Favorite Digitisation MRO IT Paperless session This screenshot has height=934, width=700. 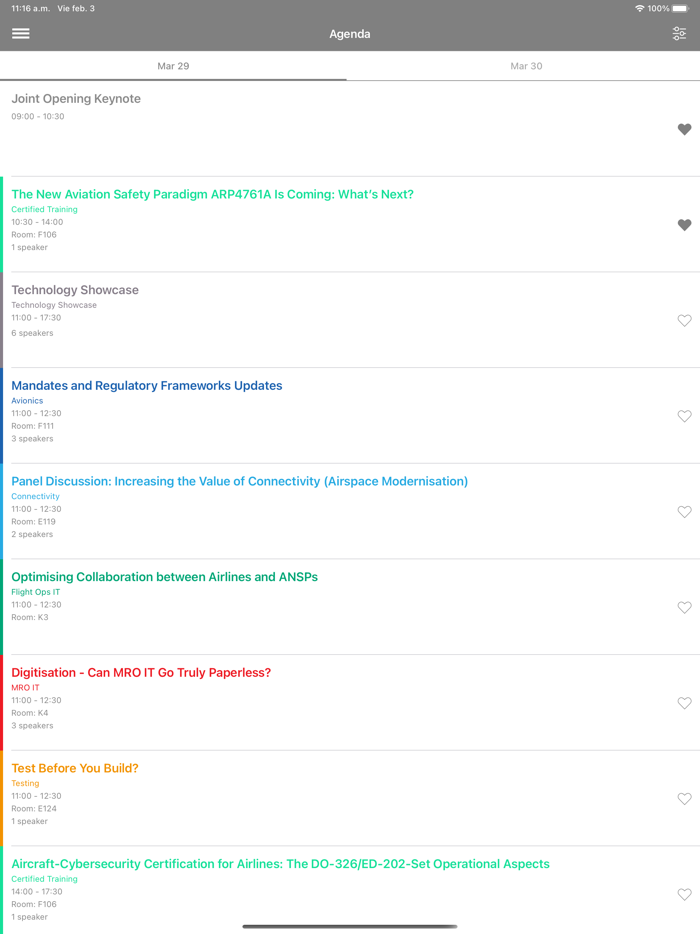coord(685,703)
